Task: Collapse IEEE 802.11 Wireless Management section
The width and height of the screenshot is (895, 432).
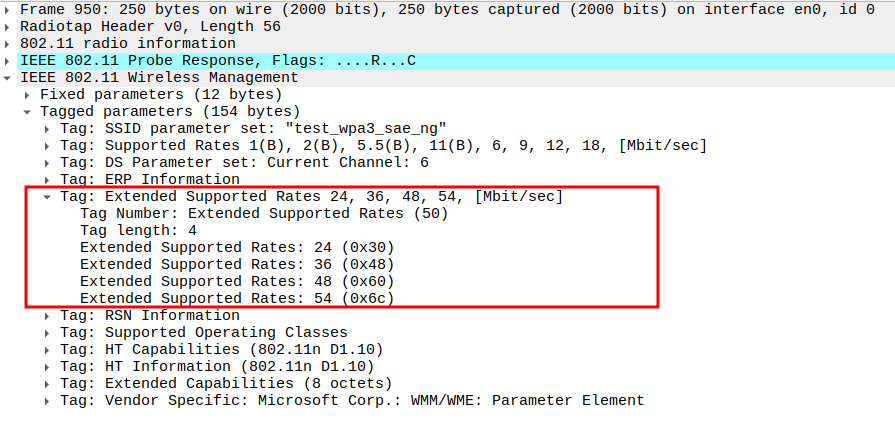Action: click(9, 78)
